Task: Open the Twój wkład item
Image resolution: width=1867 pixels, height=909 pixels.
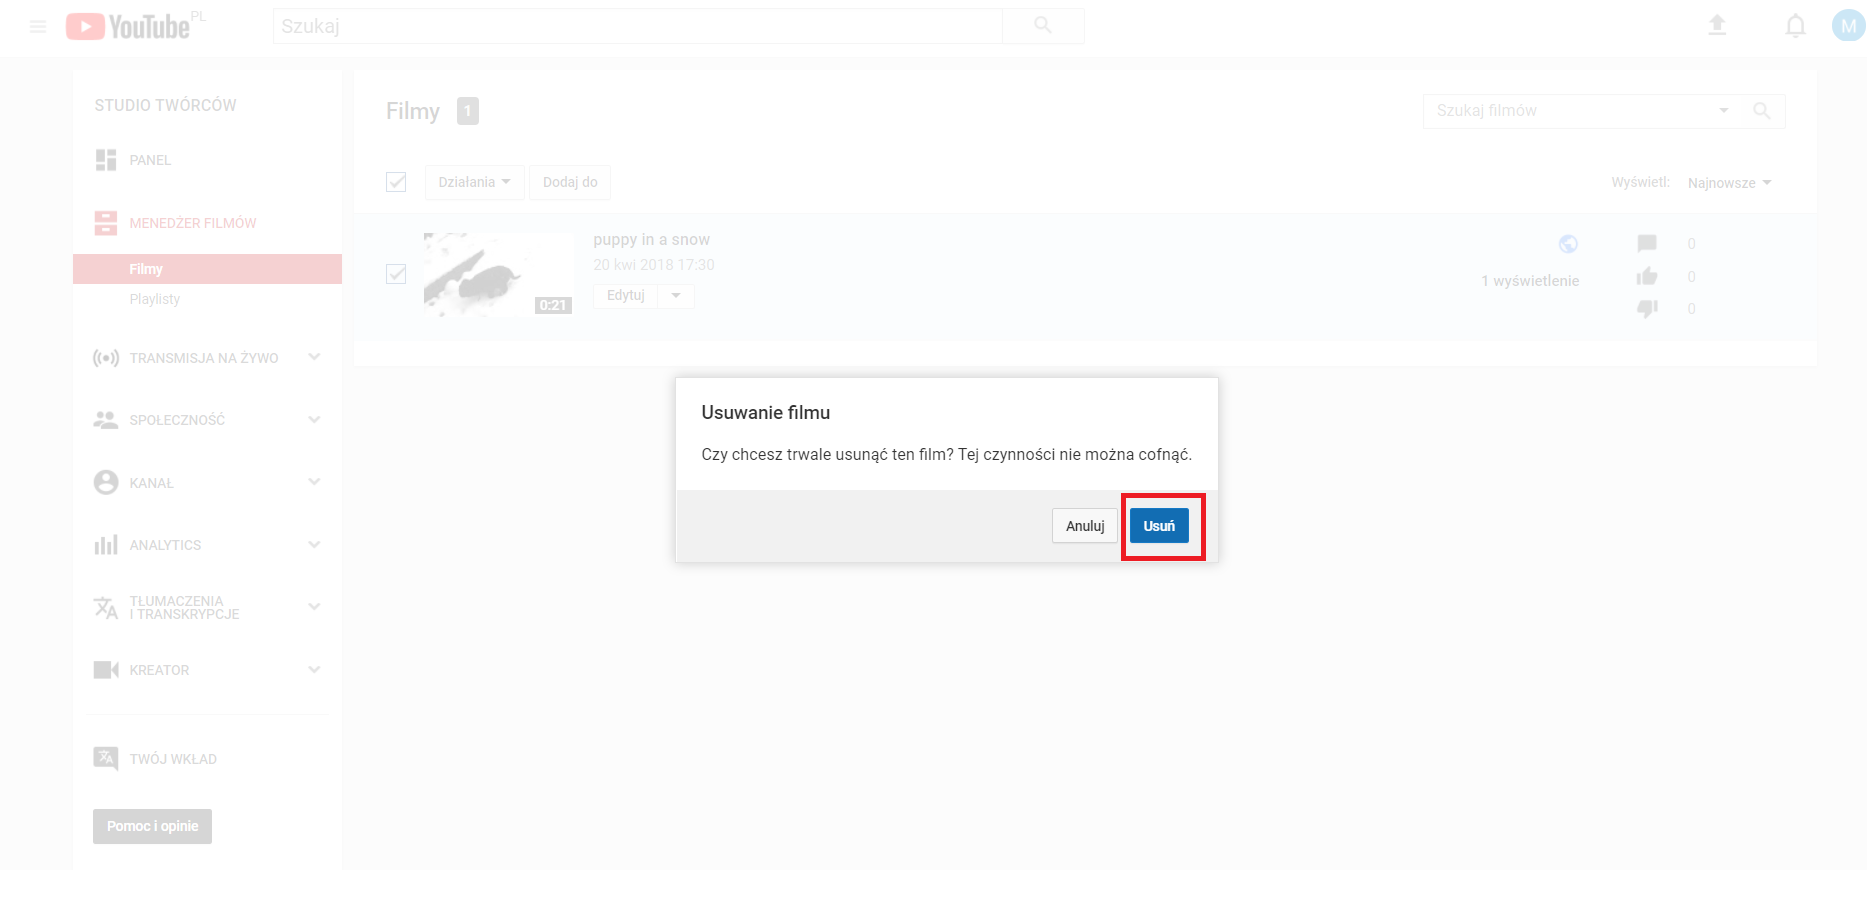Action: coord(173,759)
